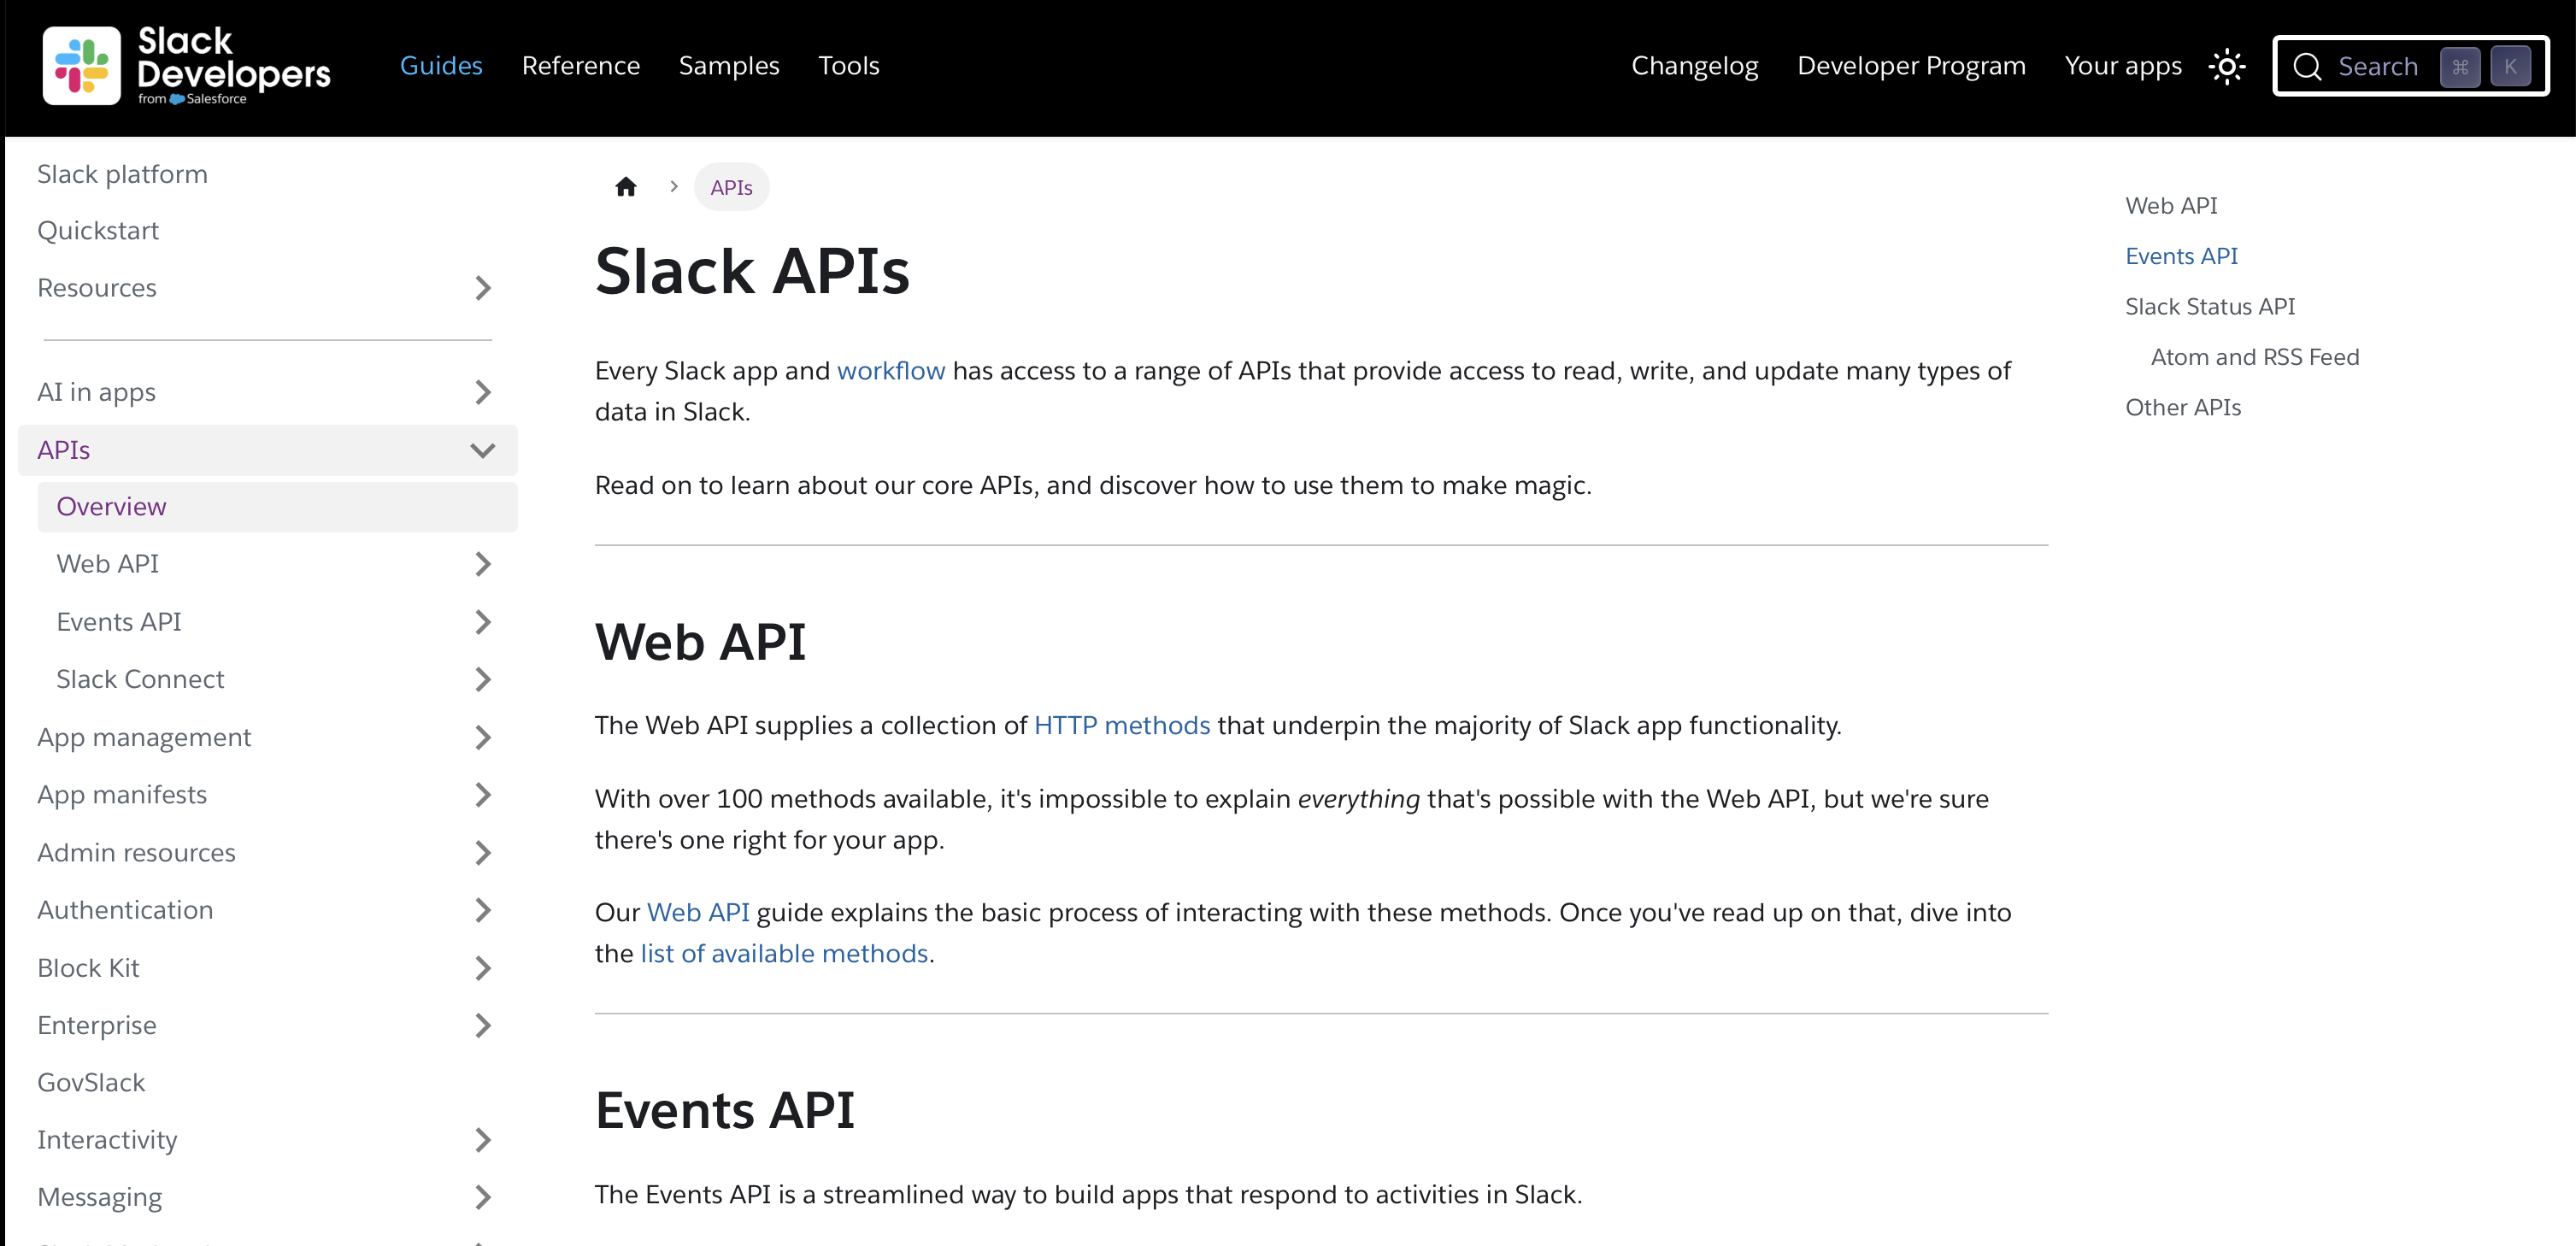
Task: Expand the Block Kit sidebar section
Action: click(x=483, y=968)
